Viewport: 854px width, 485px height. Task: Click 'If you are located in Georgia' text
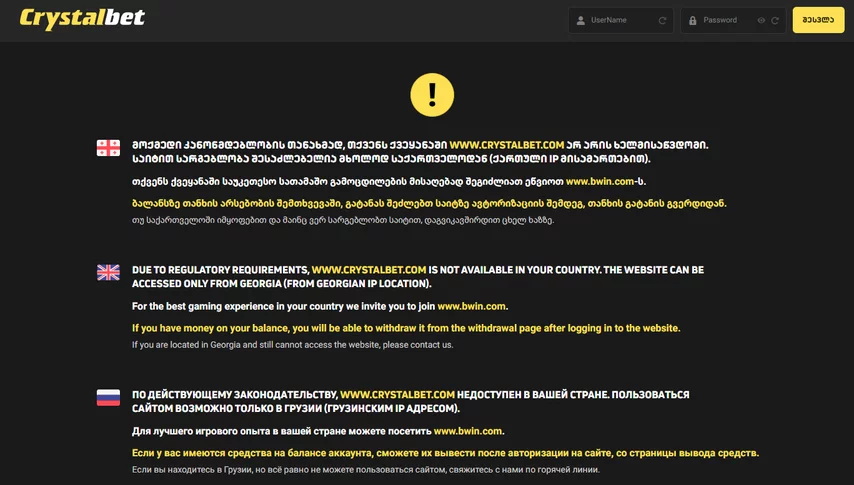point(292,344)
